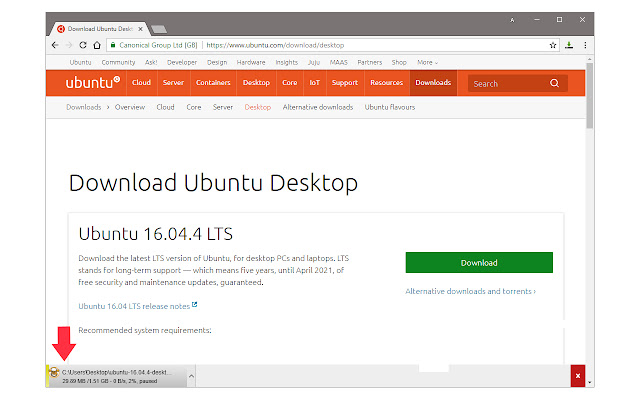
Task: Open Desktop in the orange navigation bar
Action: click(x=256, y=82)
